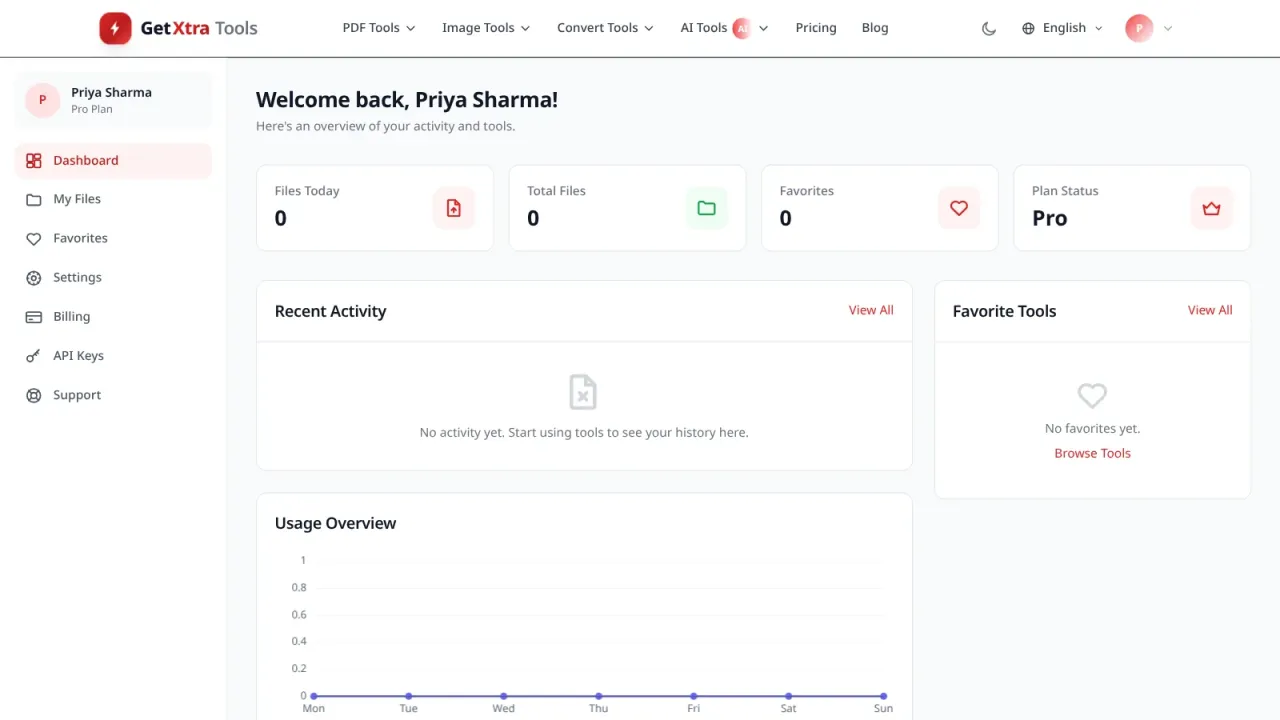Open the English language dropdown

(1063, 28)
